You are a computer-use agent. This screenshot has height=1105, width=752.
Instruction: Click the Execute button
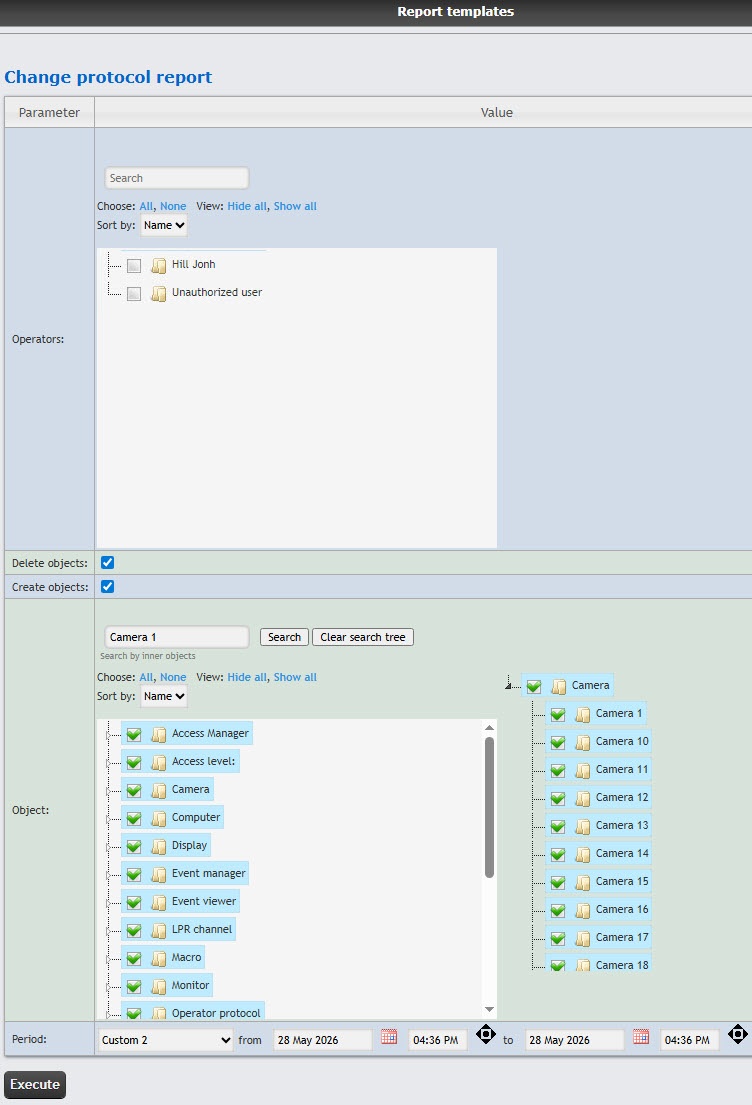coord(35,1085)
